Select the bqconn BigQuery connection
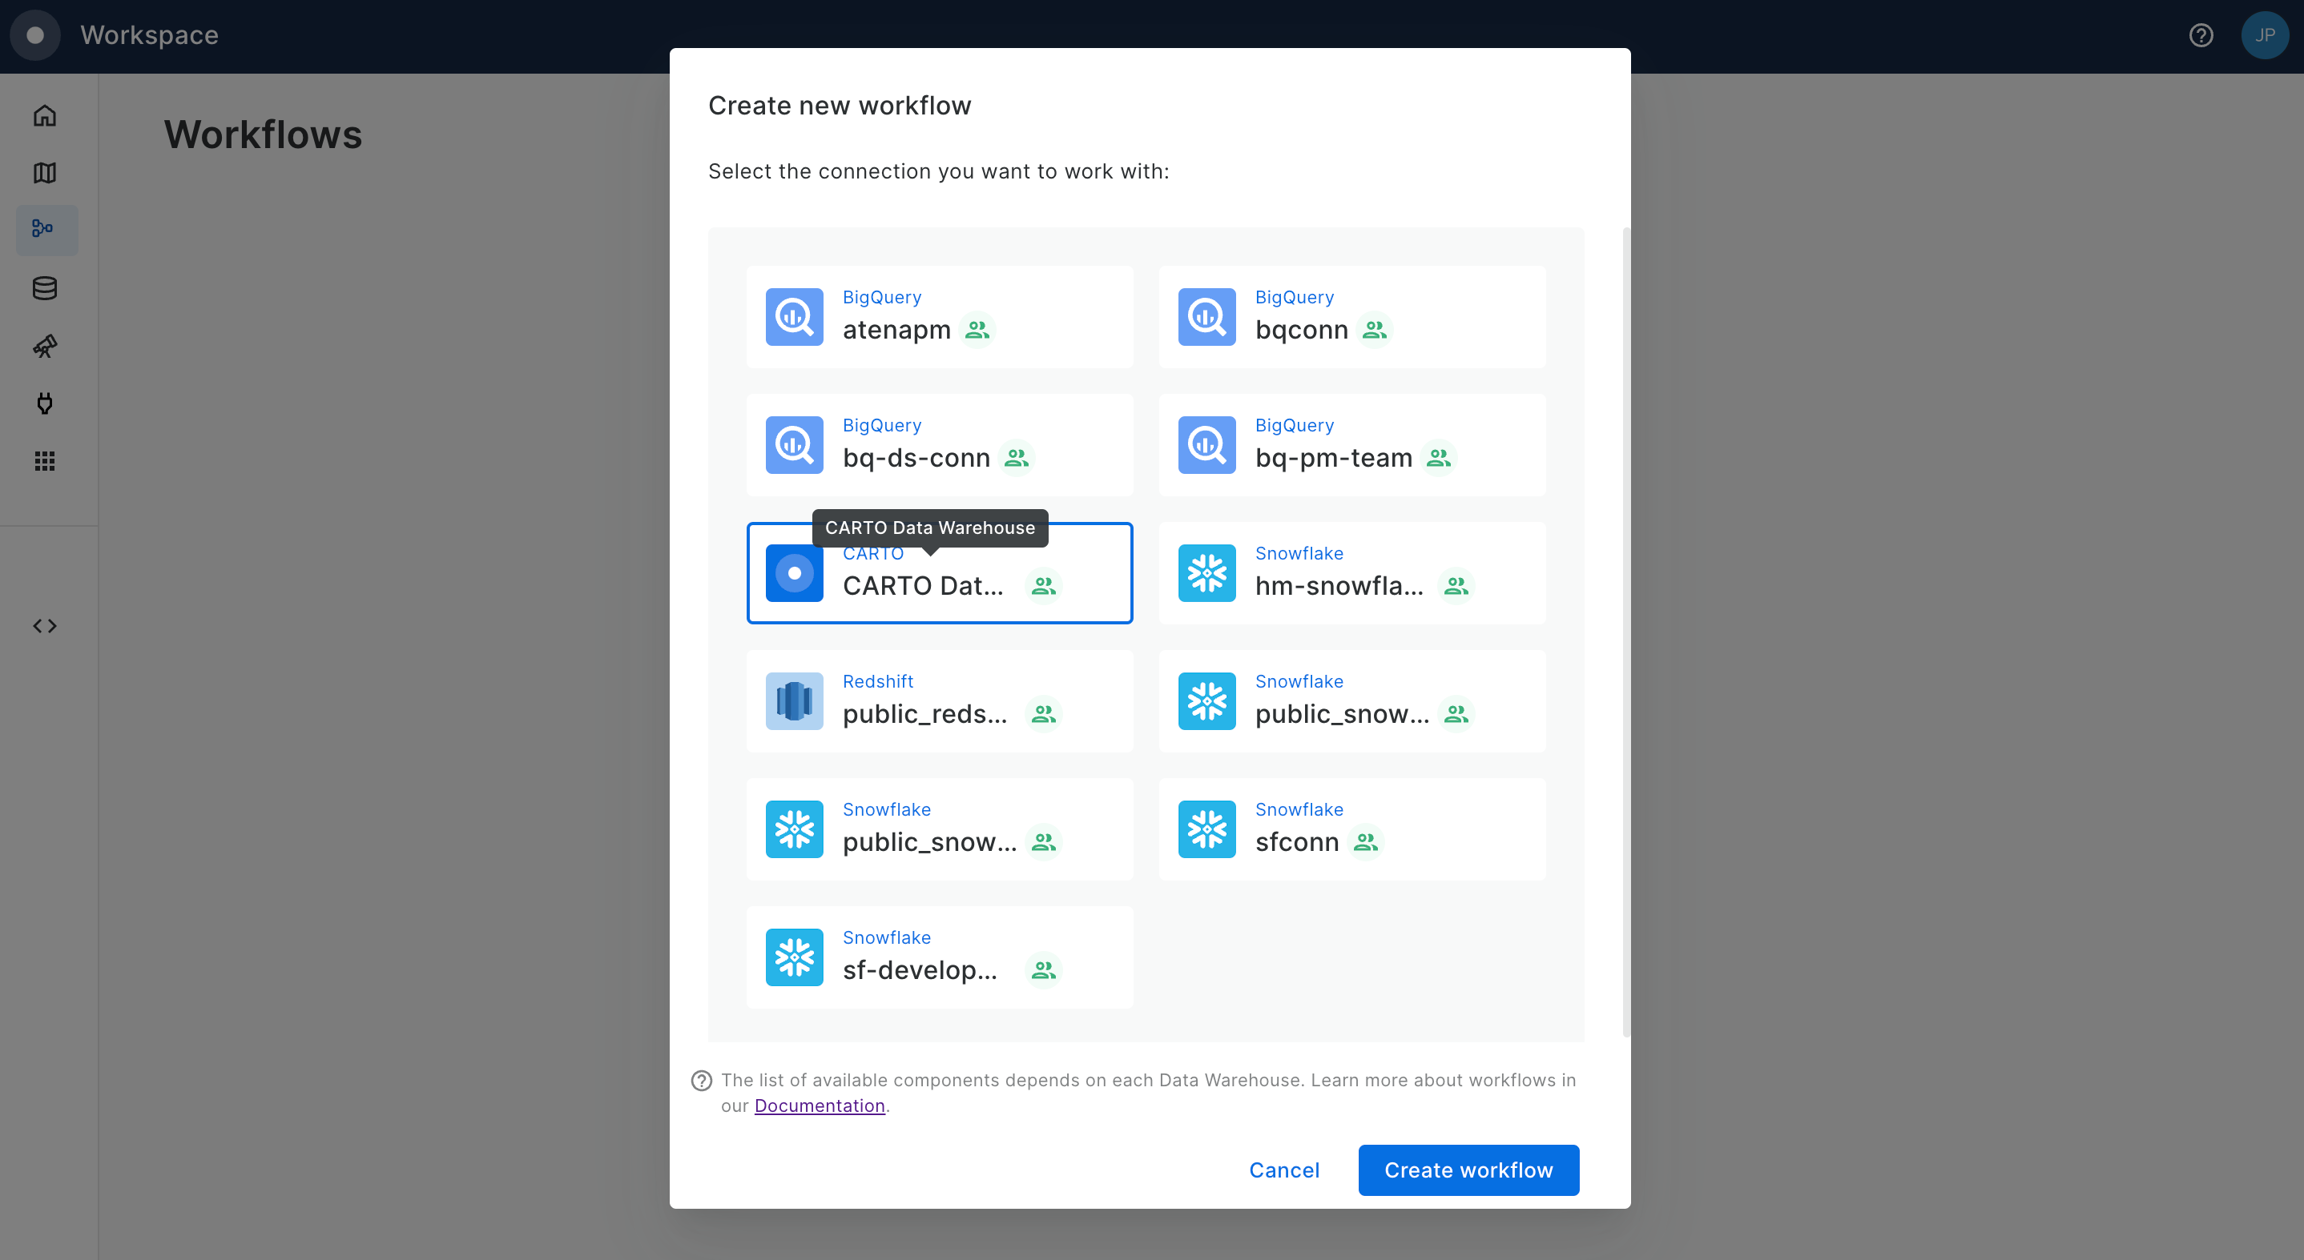The height and width of the screenshot is (1260, 2304). pos(1352,317)
